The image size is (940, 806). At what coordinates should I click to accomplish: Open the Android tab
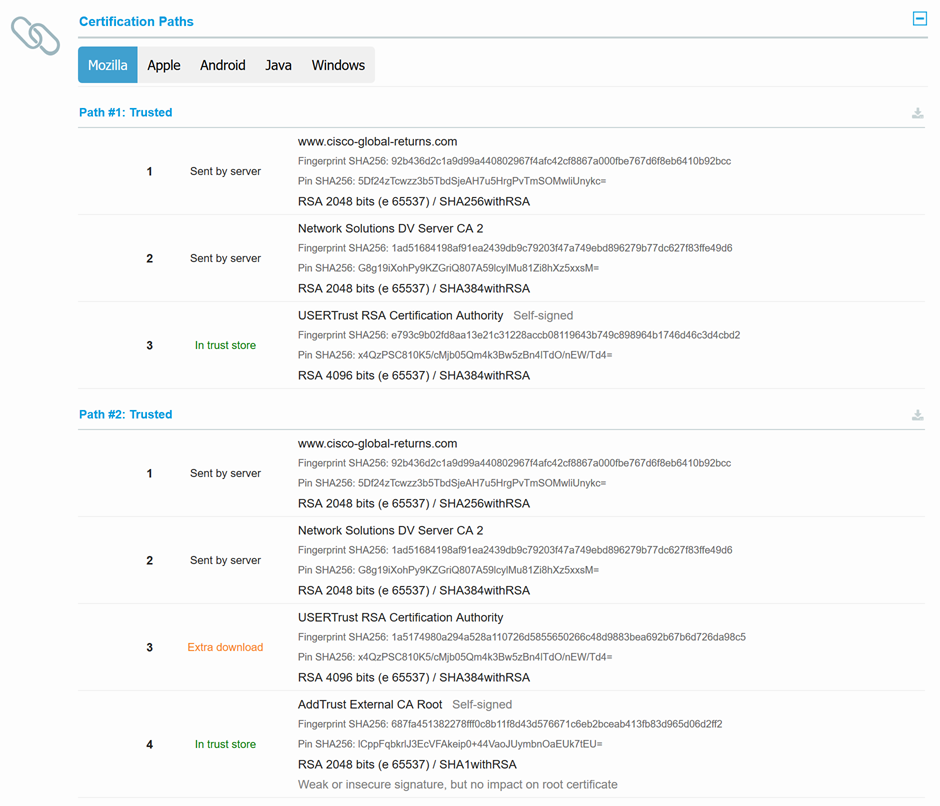(222, 65)
